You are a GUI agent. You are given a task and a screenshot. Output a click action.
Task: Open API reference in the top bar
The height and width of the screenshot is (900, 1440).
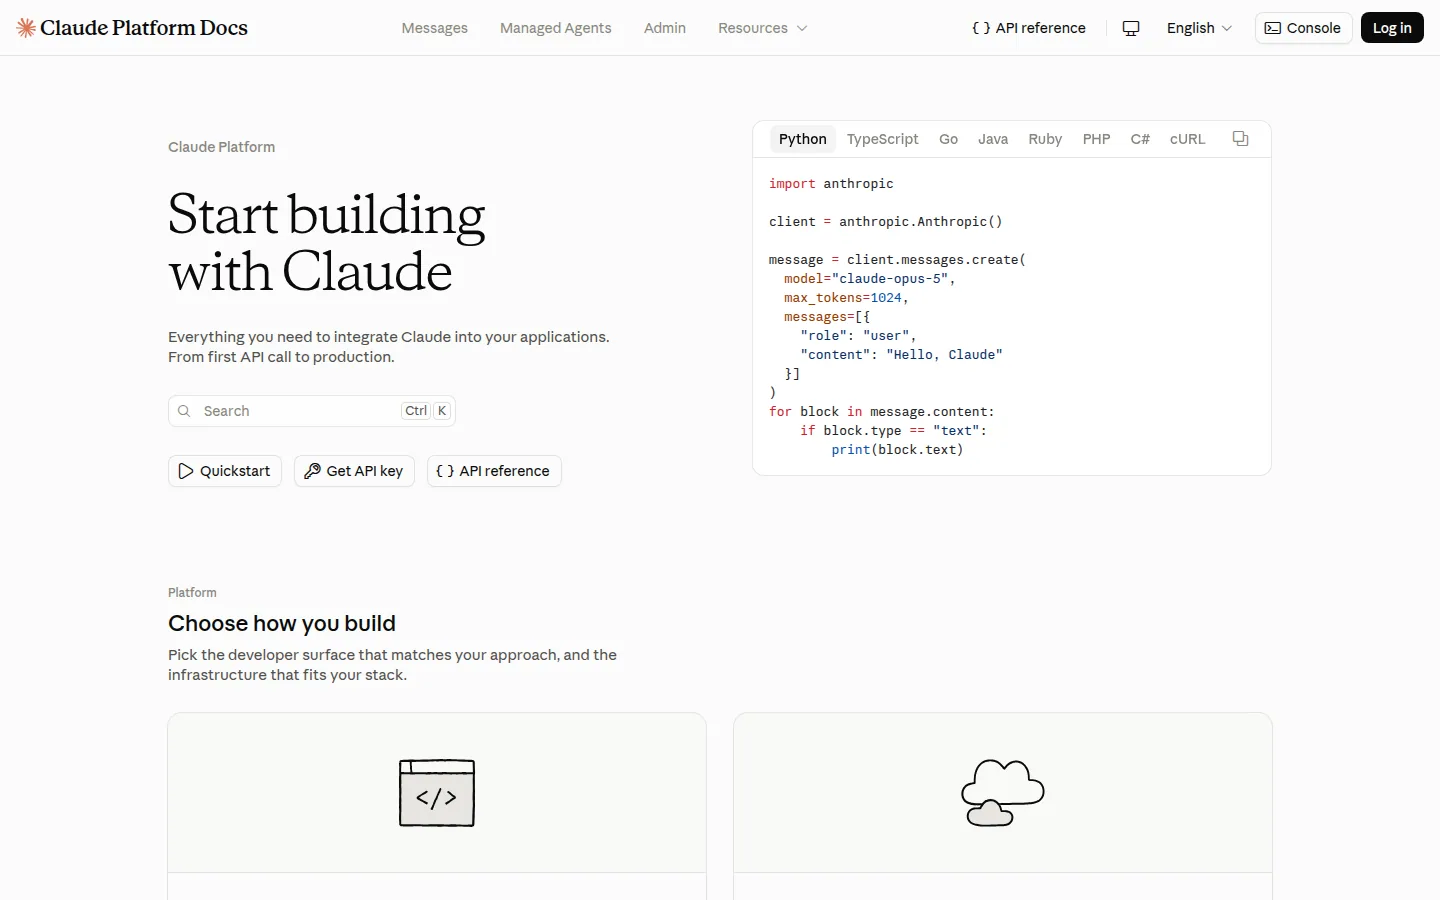click(1029, 28)
